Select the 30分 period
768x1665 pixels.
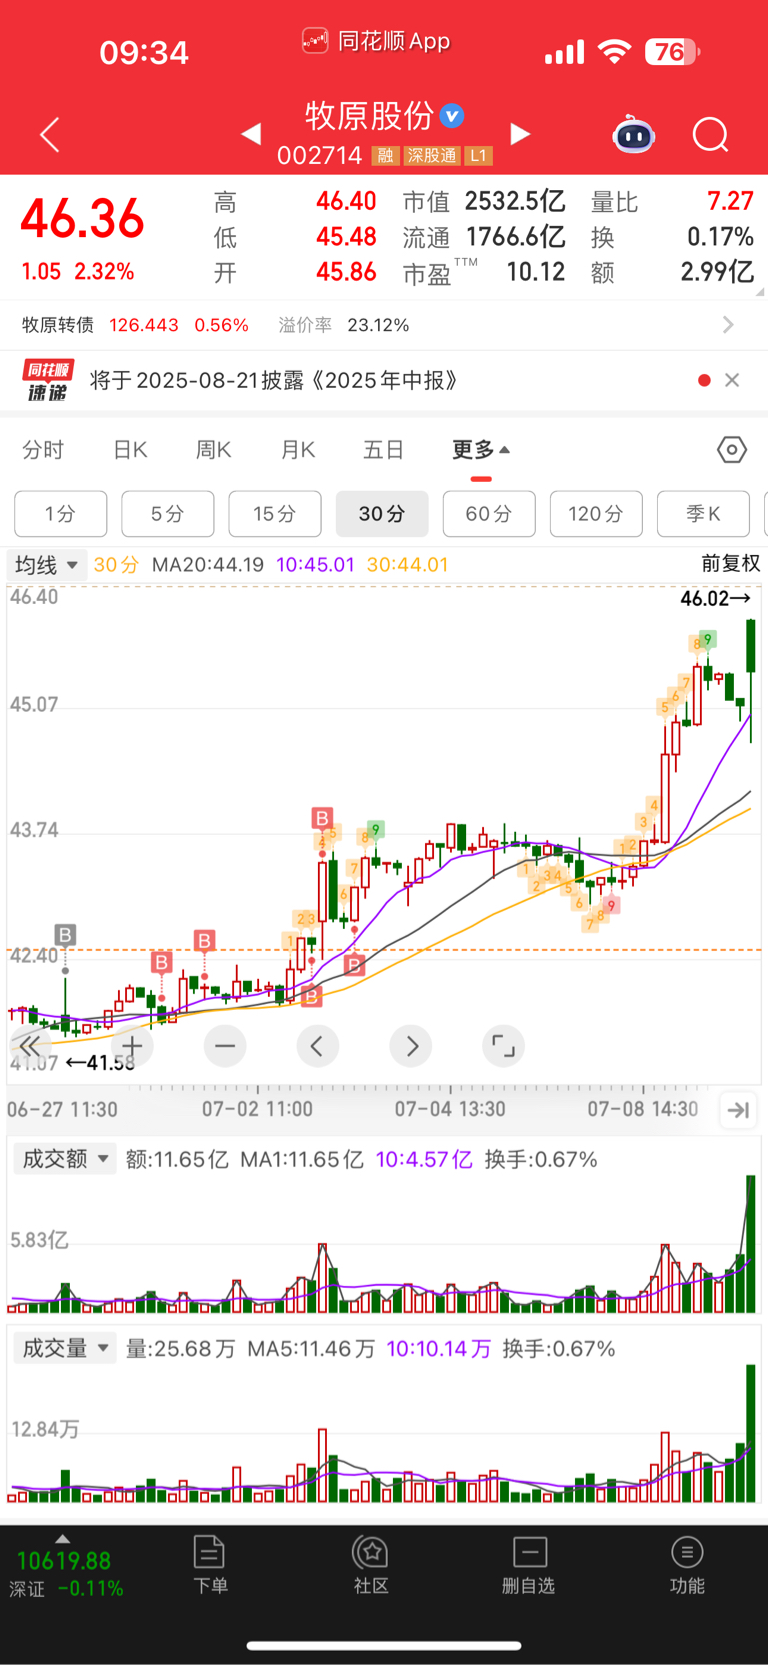tap(381, 514)
